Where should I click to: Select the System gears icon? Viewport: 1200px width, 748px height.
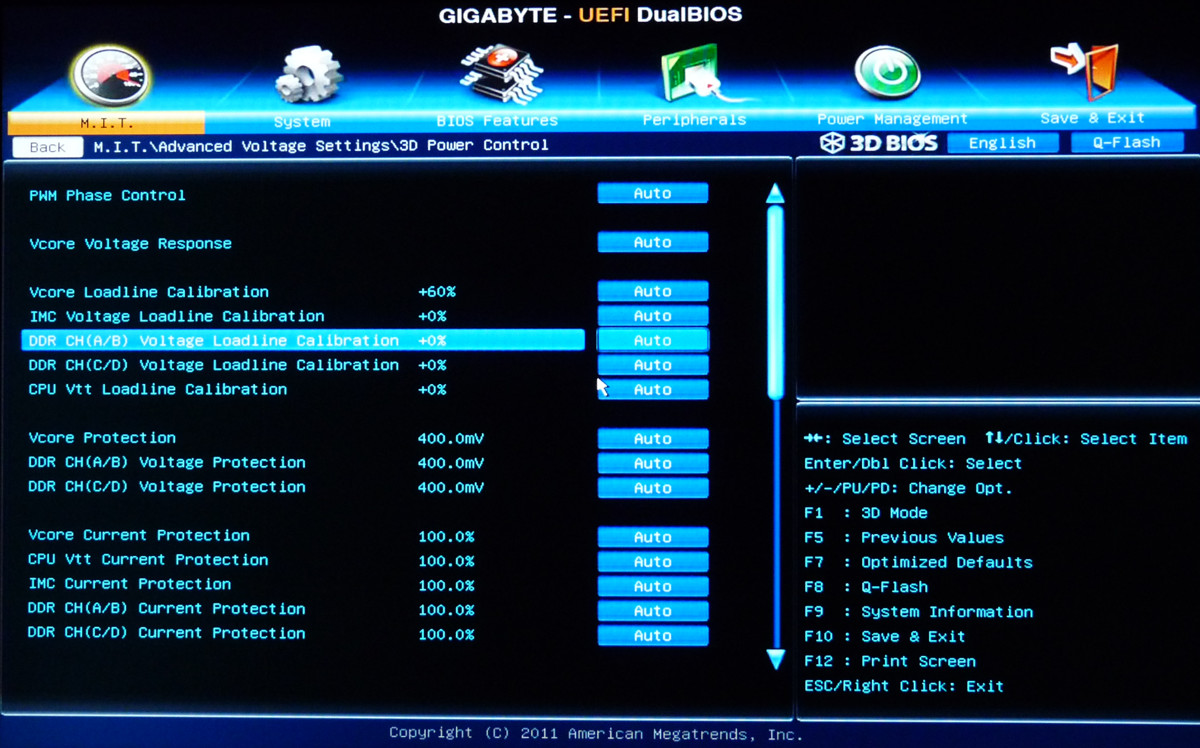[308, 73]
